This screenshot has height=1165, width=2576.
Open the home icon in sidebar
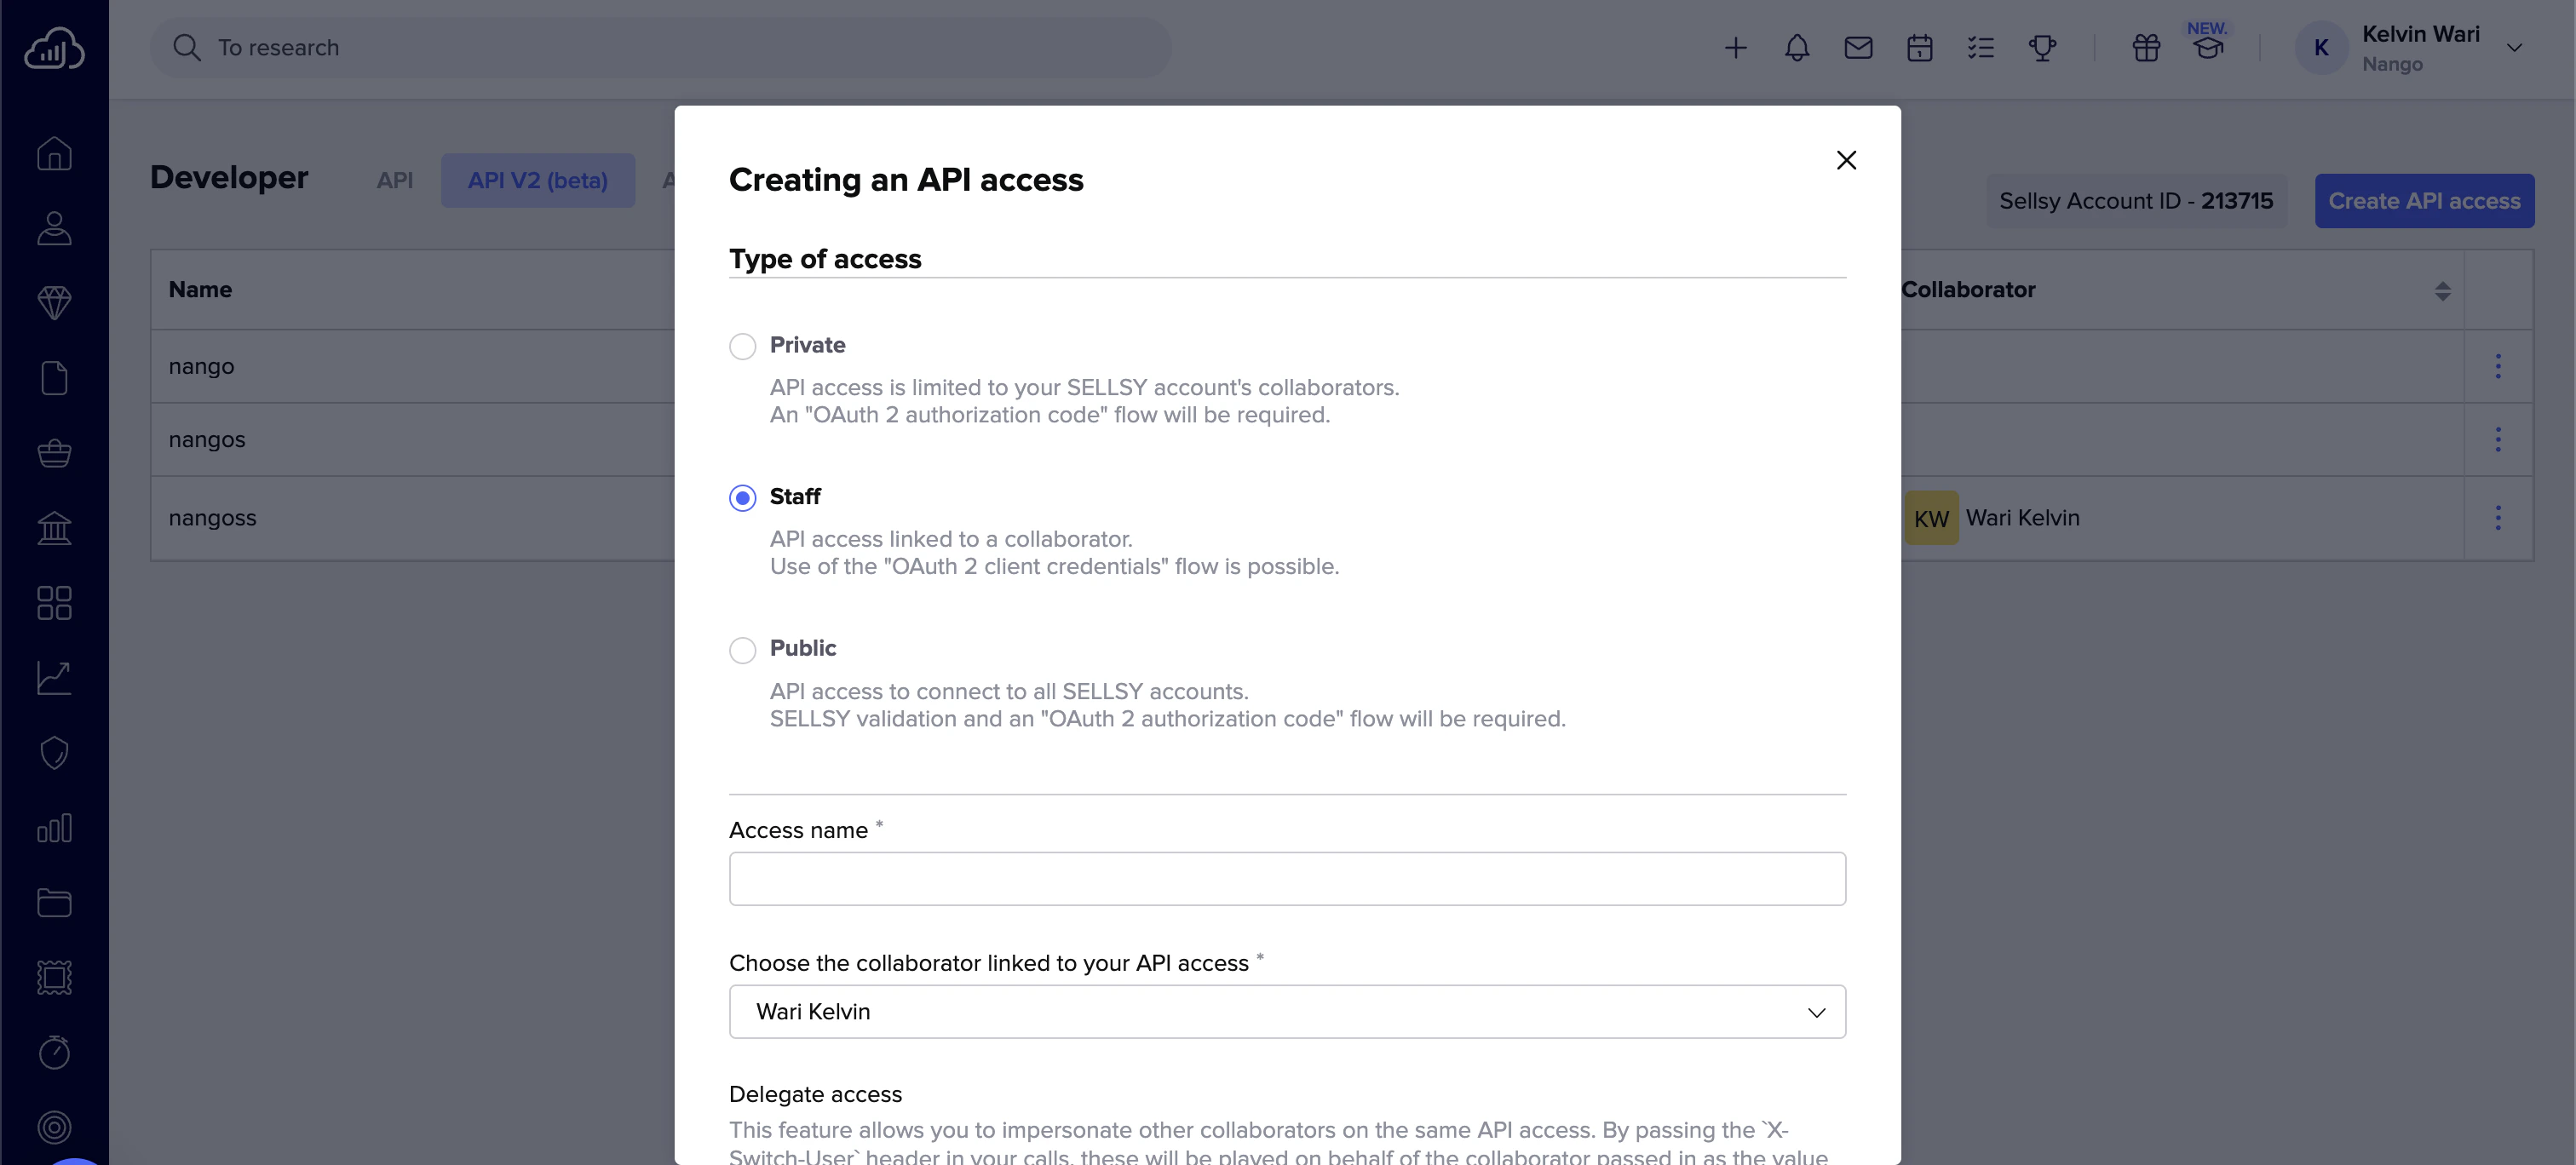click(54, 153)
